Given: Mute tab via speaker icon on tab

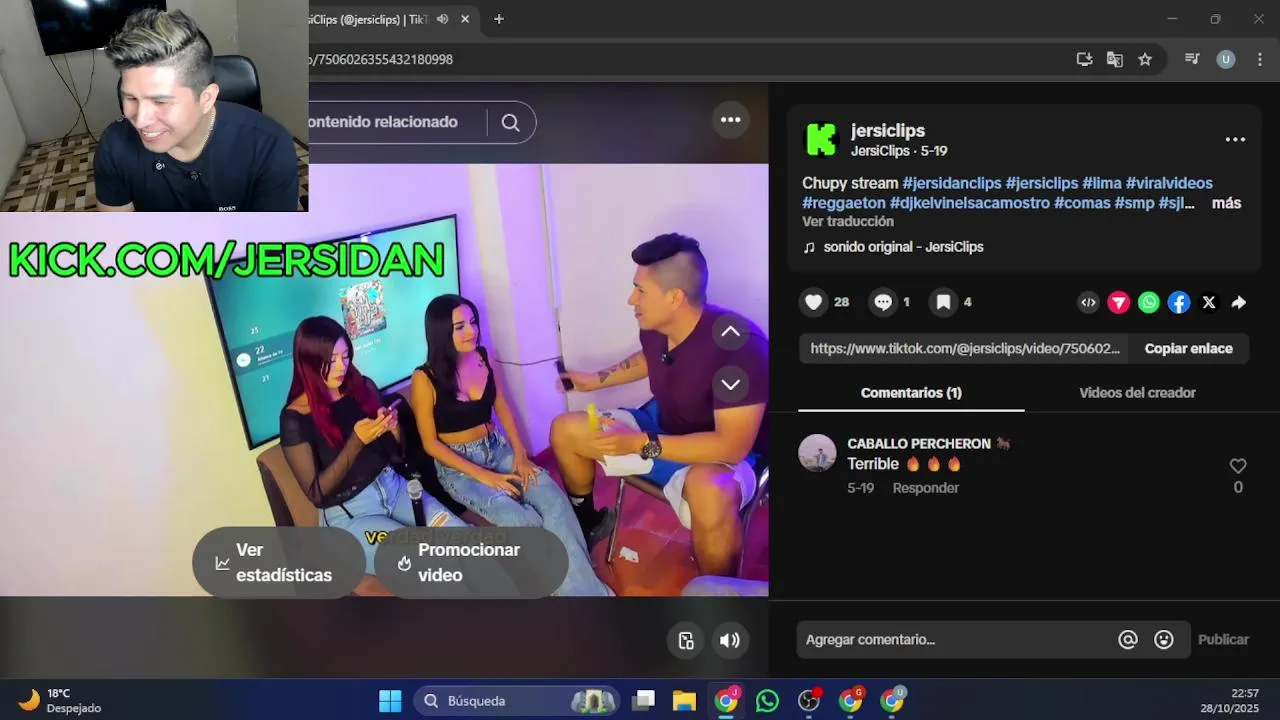Looking at the screenshot, I should pos(443,19).
